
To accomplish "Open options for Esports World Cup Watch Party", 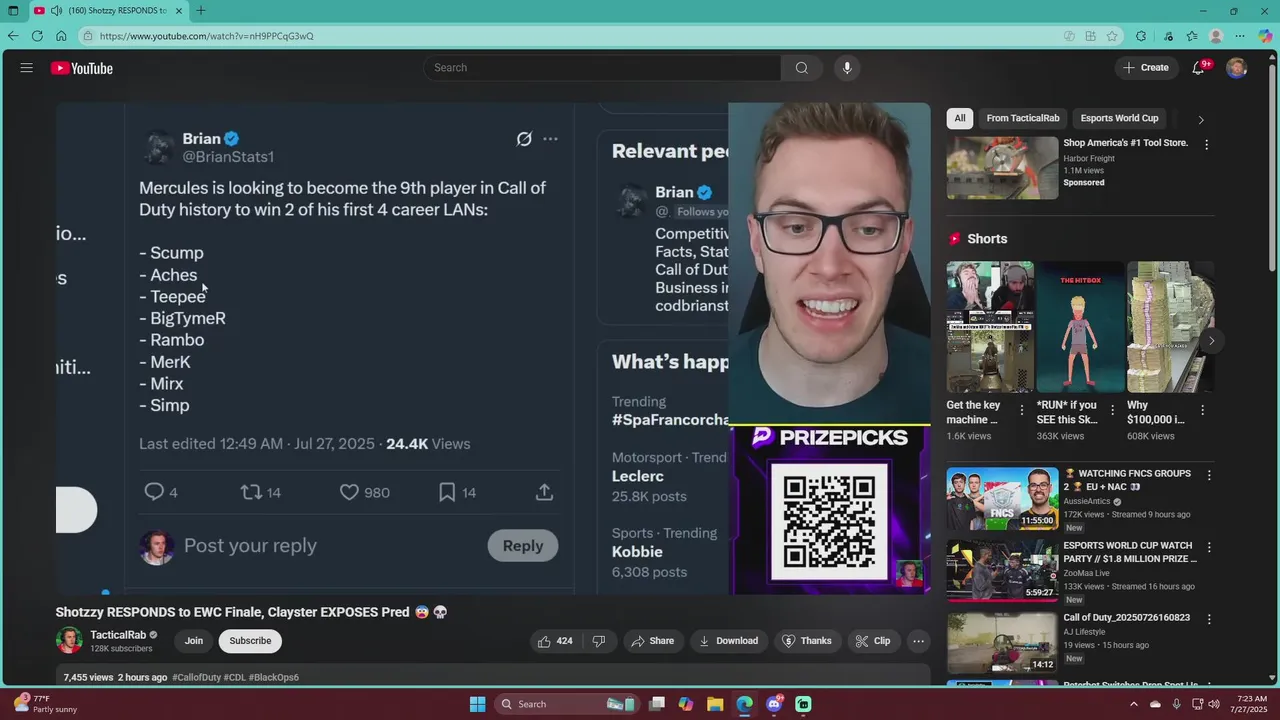I will [1209, 547].
